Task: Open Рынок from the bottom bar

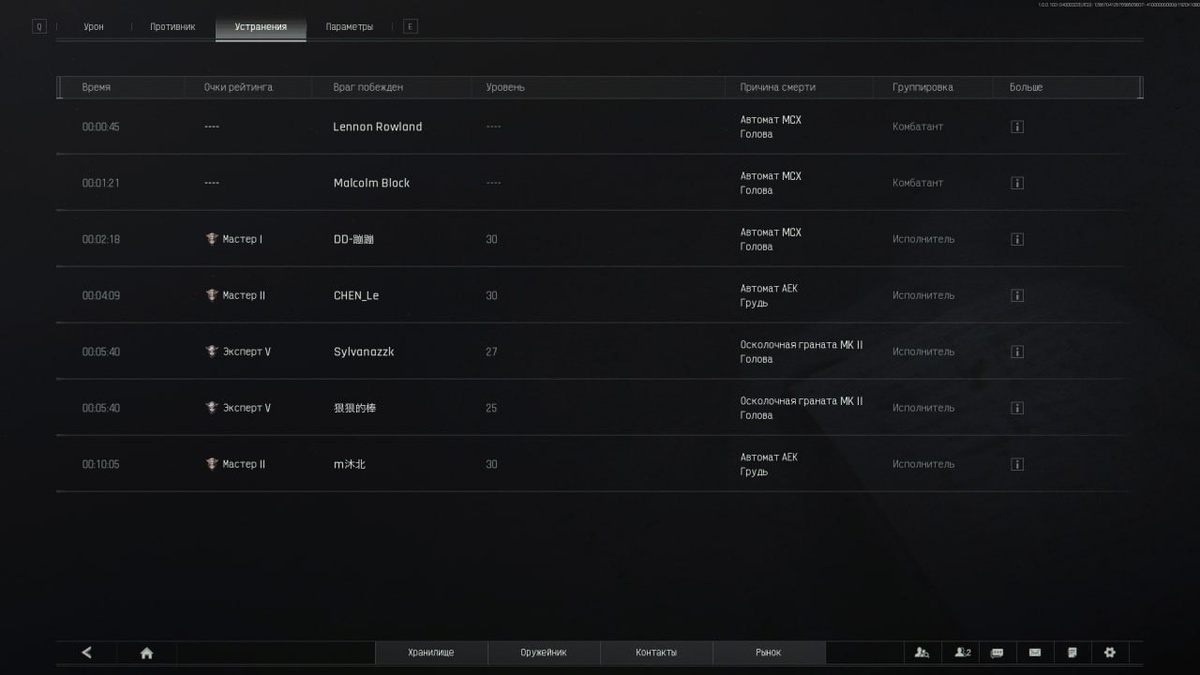Action: [x=769, y=653]
